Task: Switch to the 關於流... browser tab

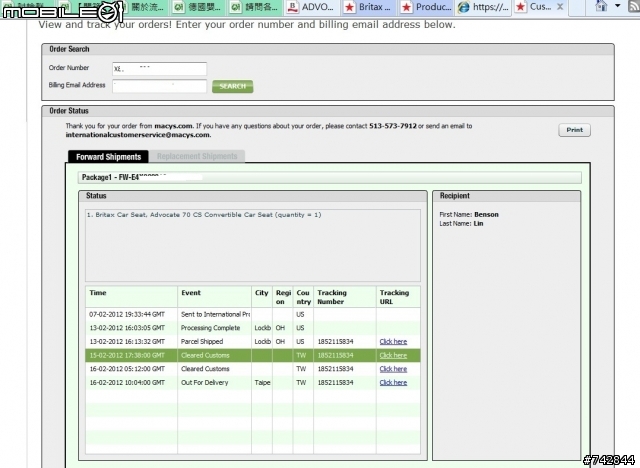Action: pyautogui.click(x=142, y=7)
